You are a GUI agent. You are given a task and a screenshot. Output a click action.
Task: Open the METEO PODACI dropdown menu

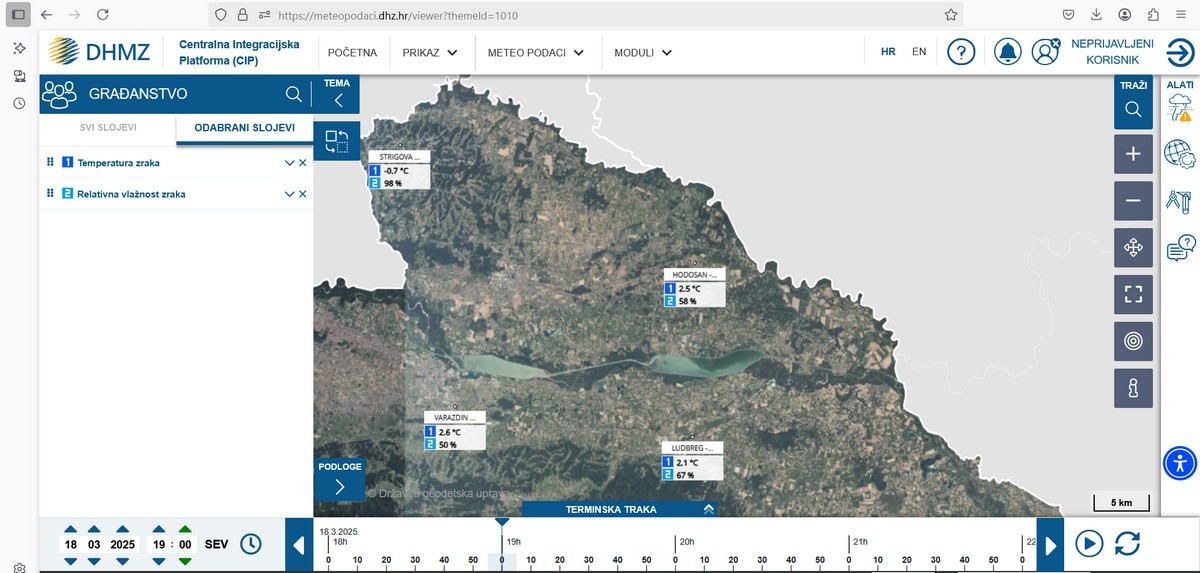[536, 52]
